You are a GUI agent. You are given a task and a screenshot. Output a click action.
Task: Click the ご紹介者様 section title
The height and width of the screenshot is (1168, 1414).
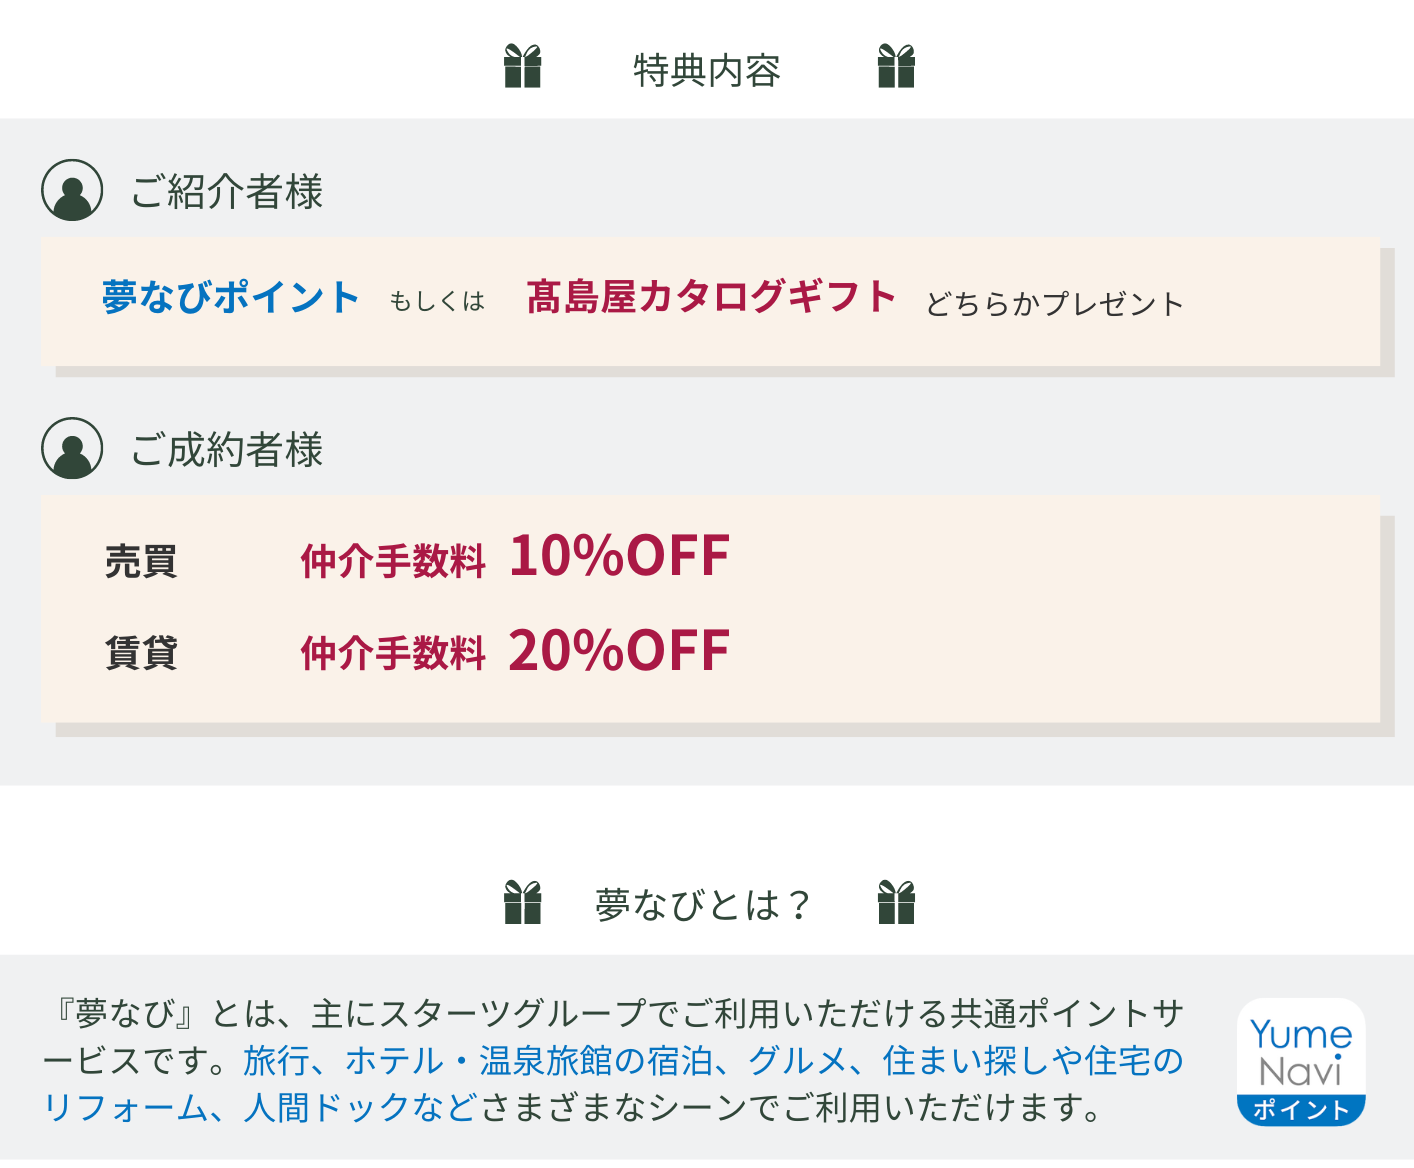[227, 191]
